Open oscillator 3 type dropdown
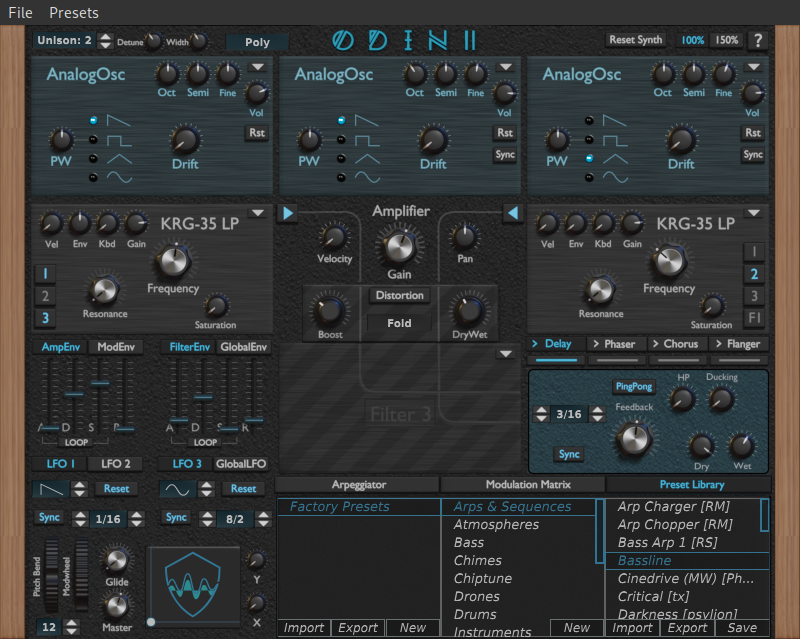800x639 pixels. click(x=754, y=67)
